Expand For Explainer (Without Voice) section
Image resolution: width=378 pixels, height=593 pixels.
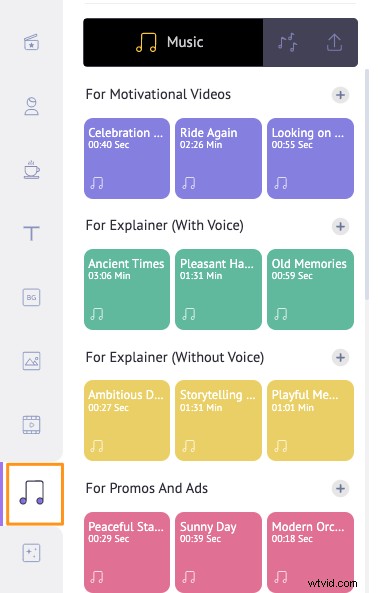[x=340, y=357]
